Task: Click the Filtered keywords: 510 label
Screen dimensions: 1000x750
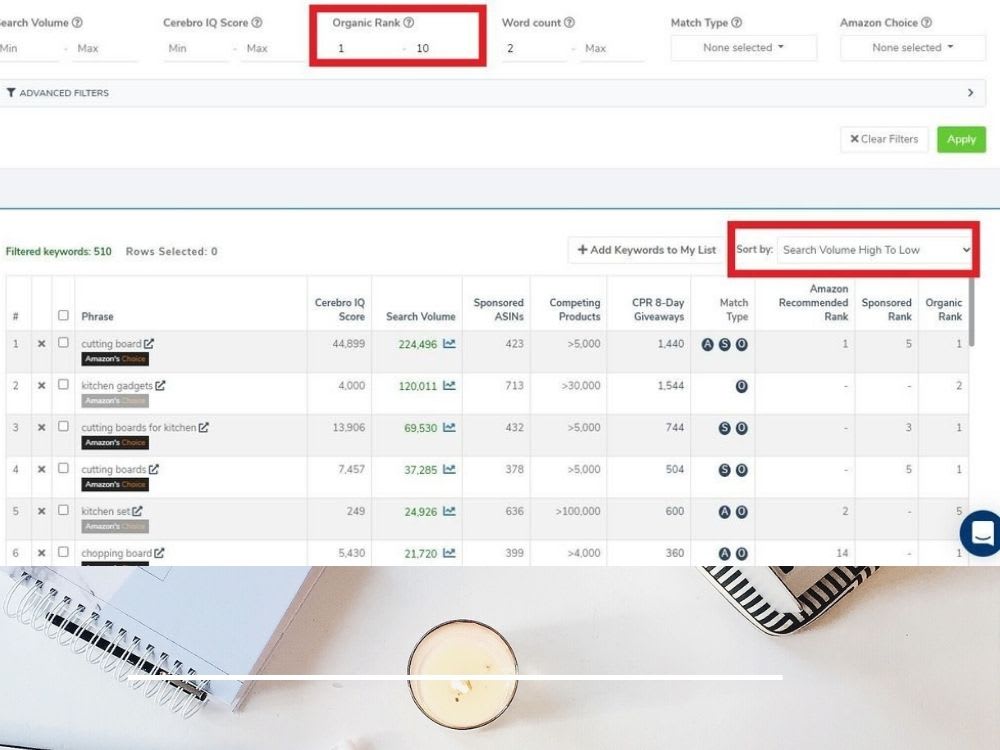Action: pyautogui.click(x=59, y=251)
